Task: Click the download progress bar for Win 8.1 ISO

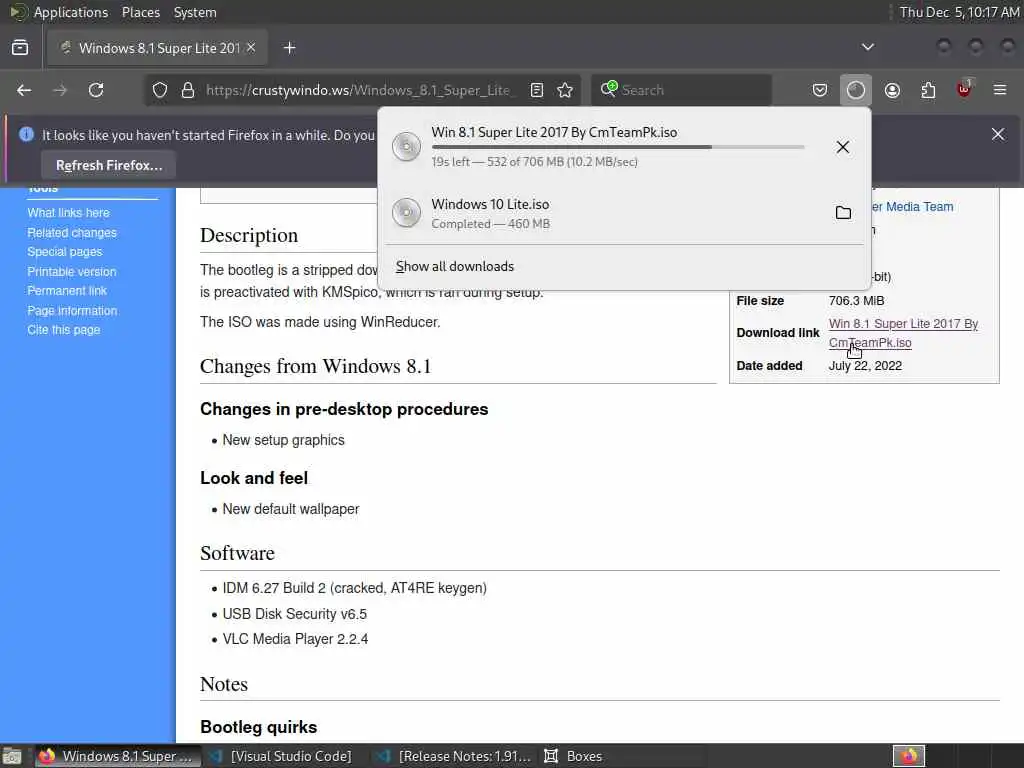Action: pyautogui.click(x=618, y=148)
